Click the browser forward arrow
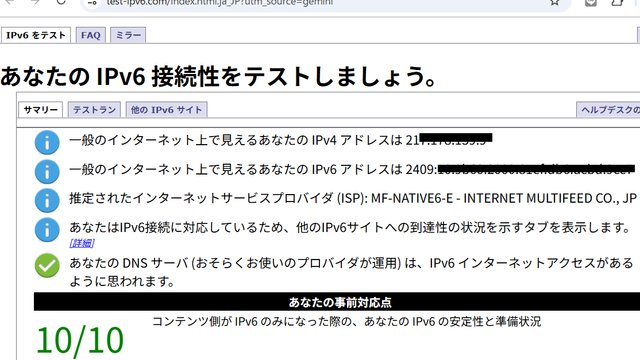The image size is (640, 360). [35, 2]
